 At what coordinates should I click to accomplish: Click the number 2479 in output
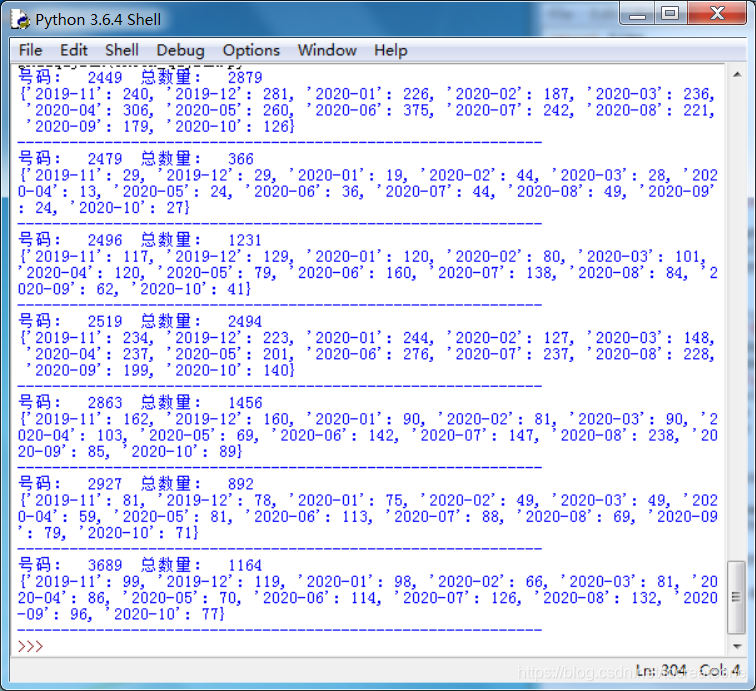(105, 159)
